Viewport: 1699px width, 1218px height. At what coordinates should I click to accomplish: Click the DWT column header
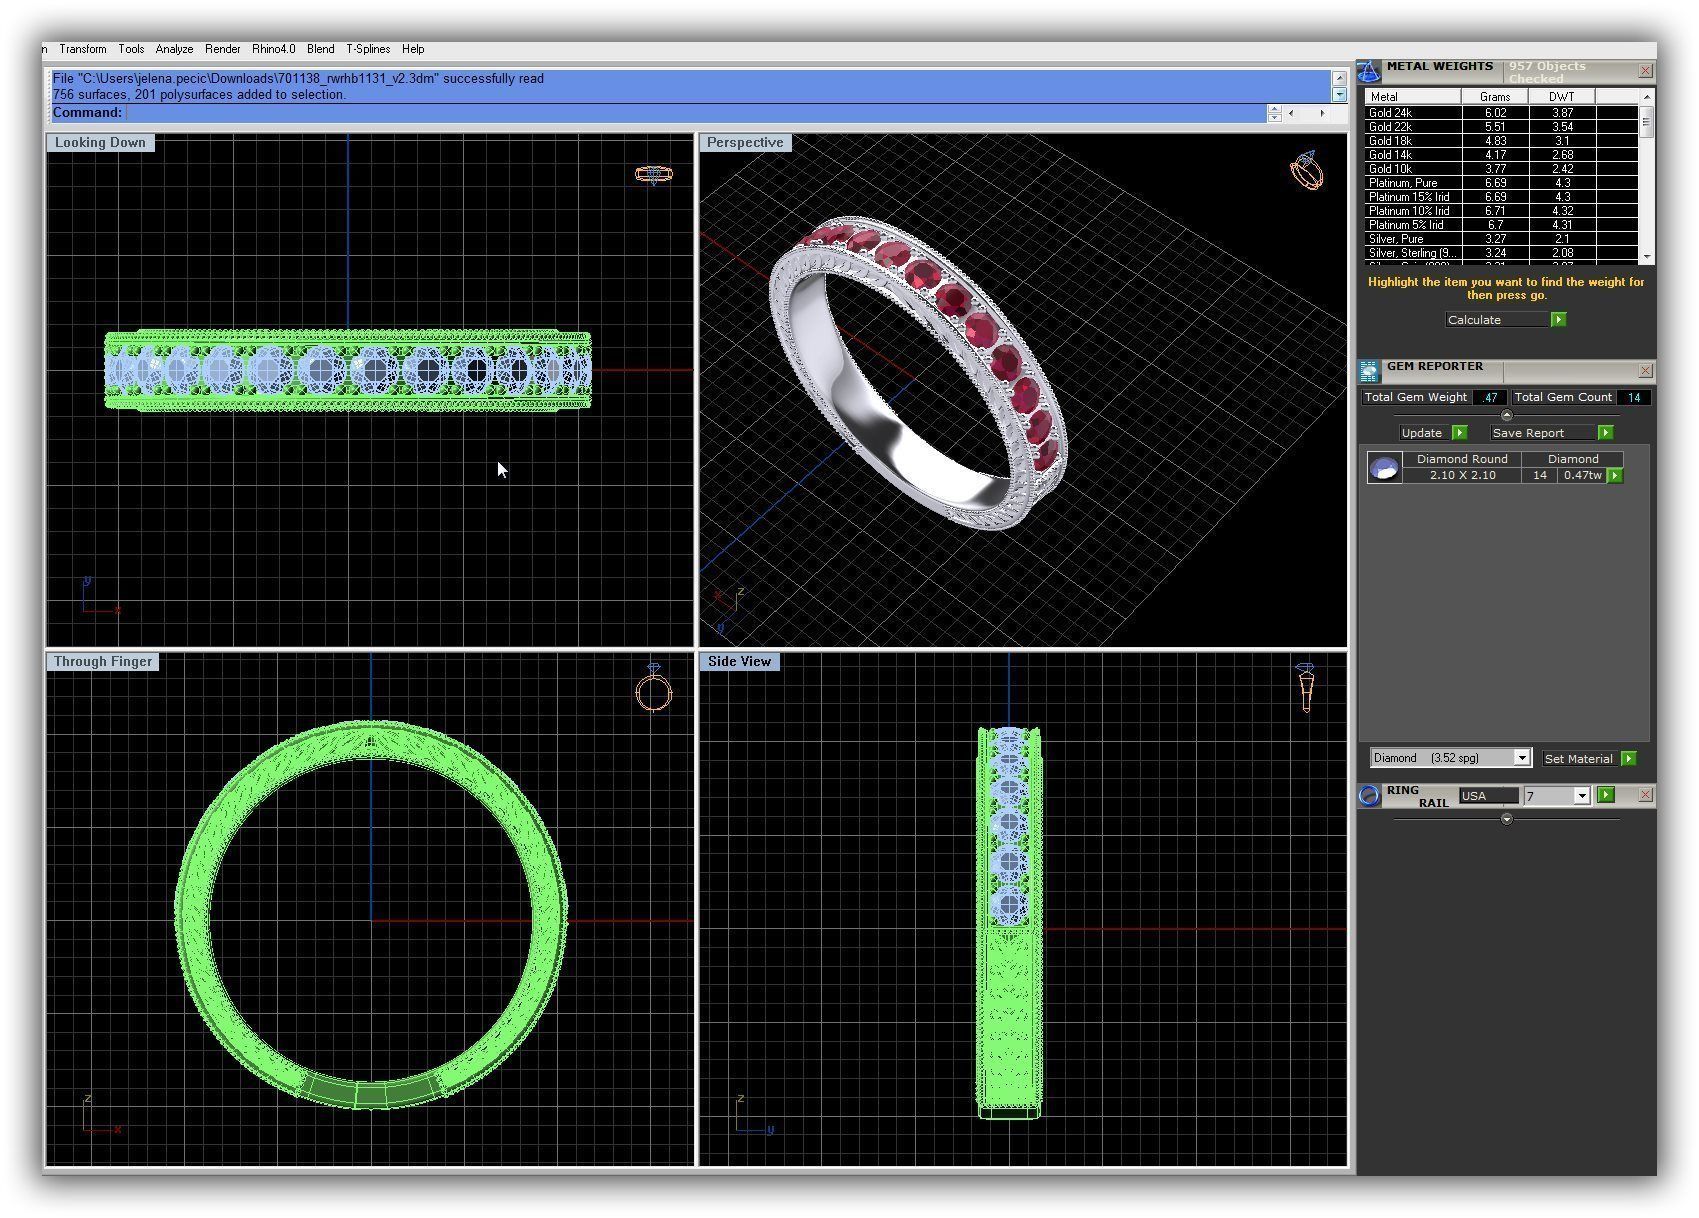(x=1561, y=97)
